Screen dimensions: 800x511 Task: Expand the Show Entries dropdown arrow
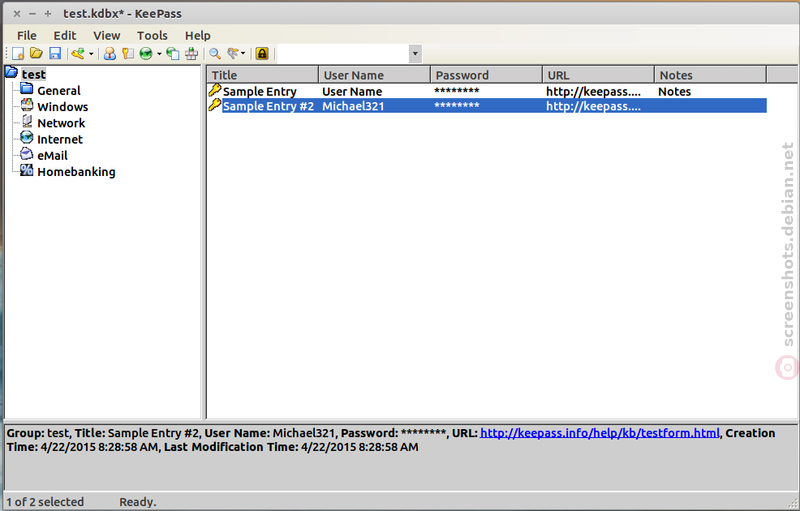243,54
